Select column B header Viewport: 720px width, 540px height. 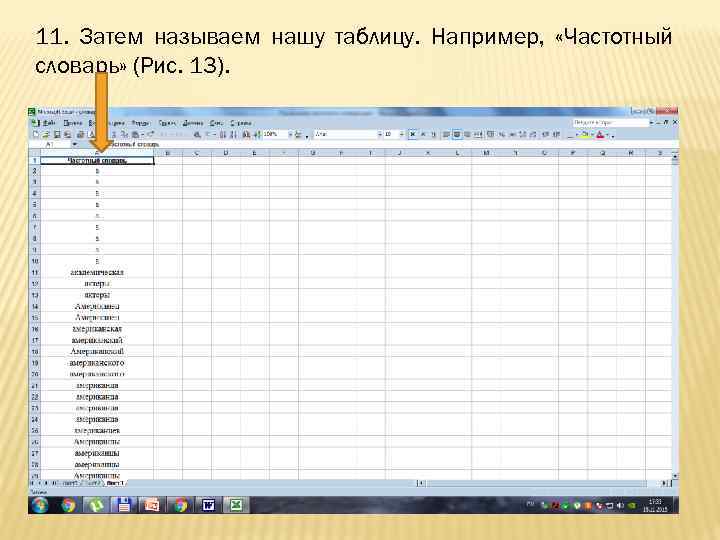pyautogui.click(x=168, y=153)
